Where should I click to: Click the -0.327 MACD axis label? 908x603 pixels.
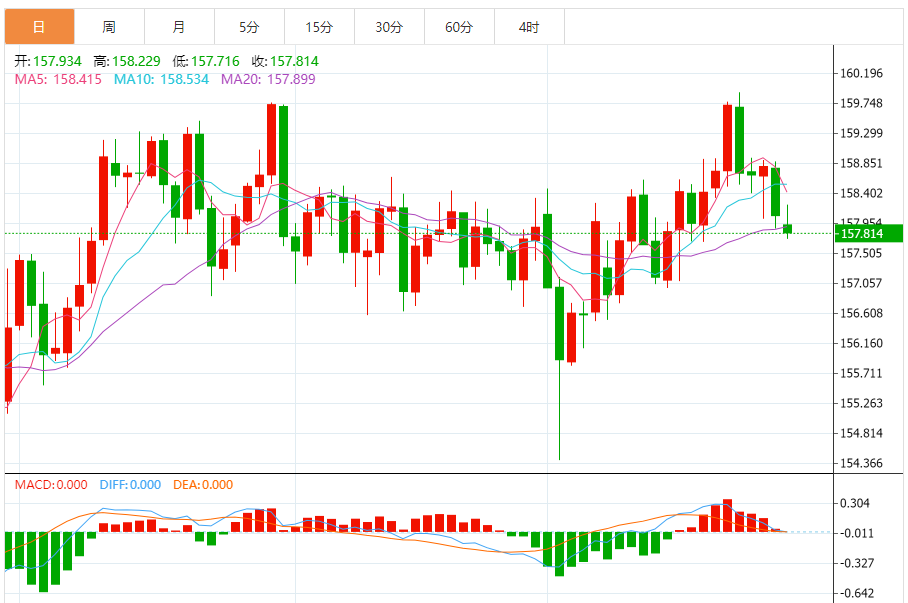click(x=856, y=564)
